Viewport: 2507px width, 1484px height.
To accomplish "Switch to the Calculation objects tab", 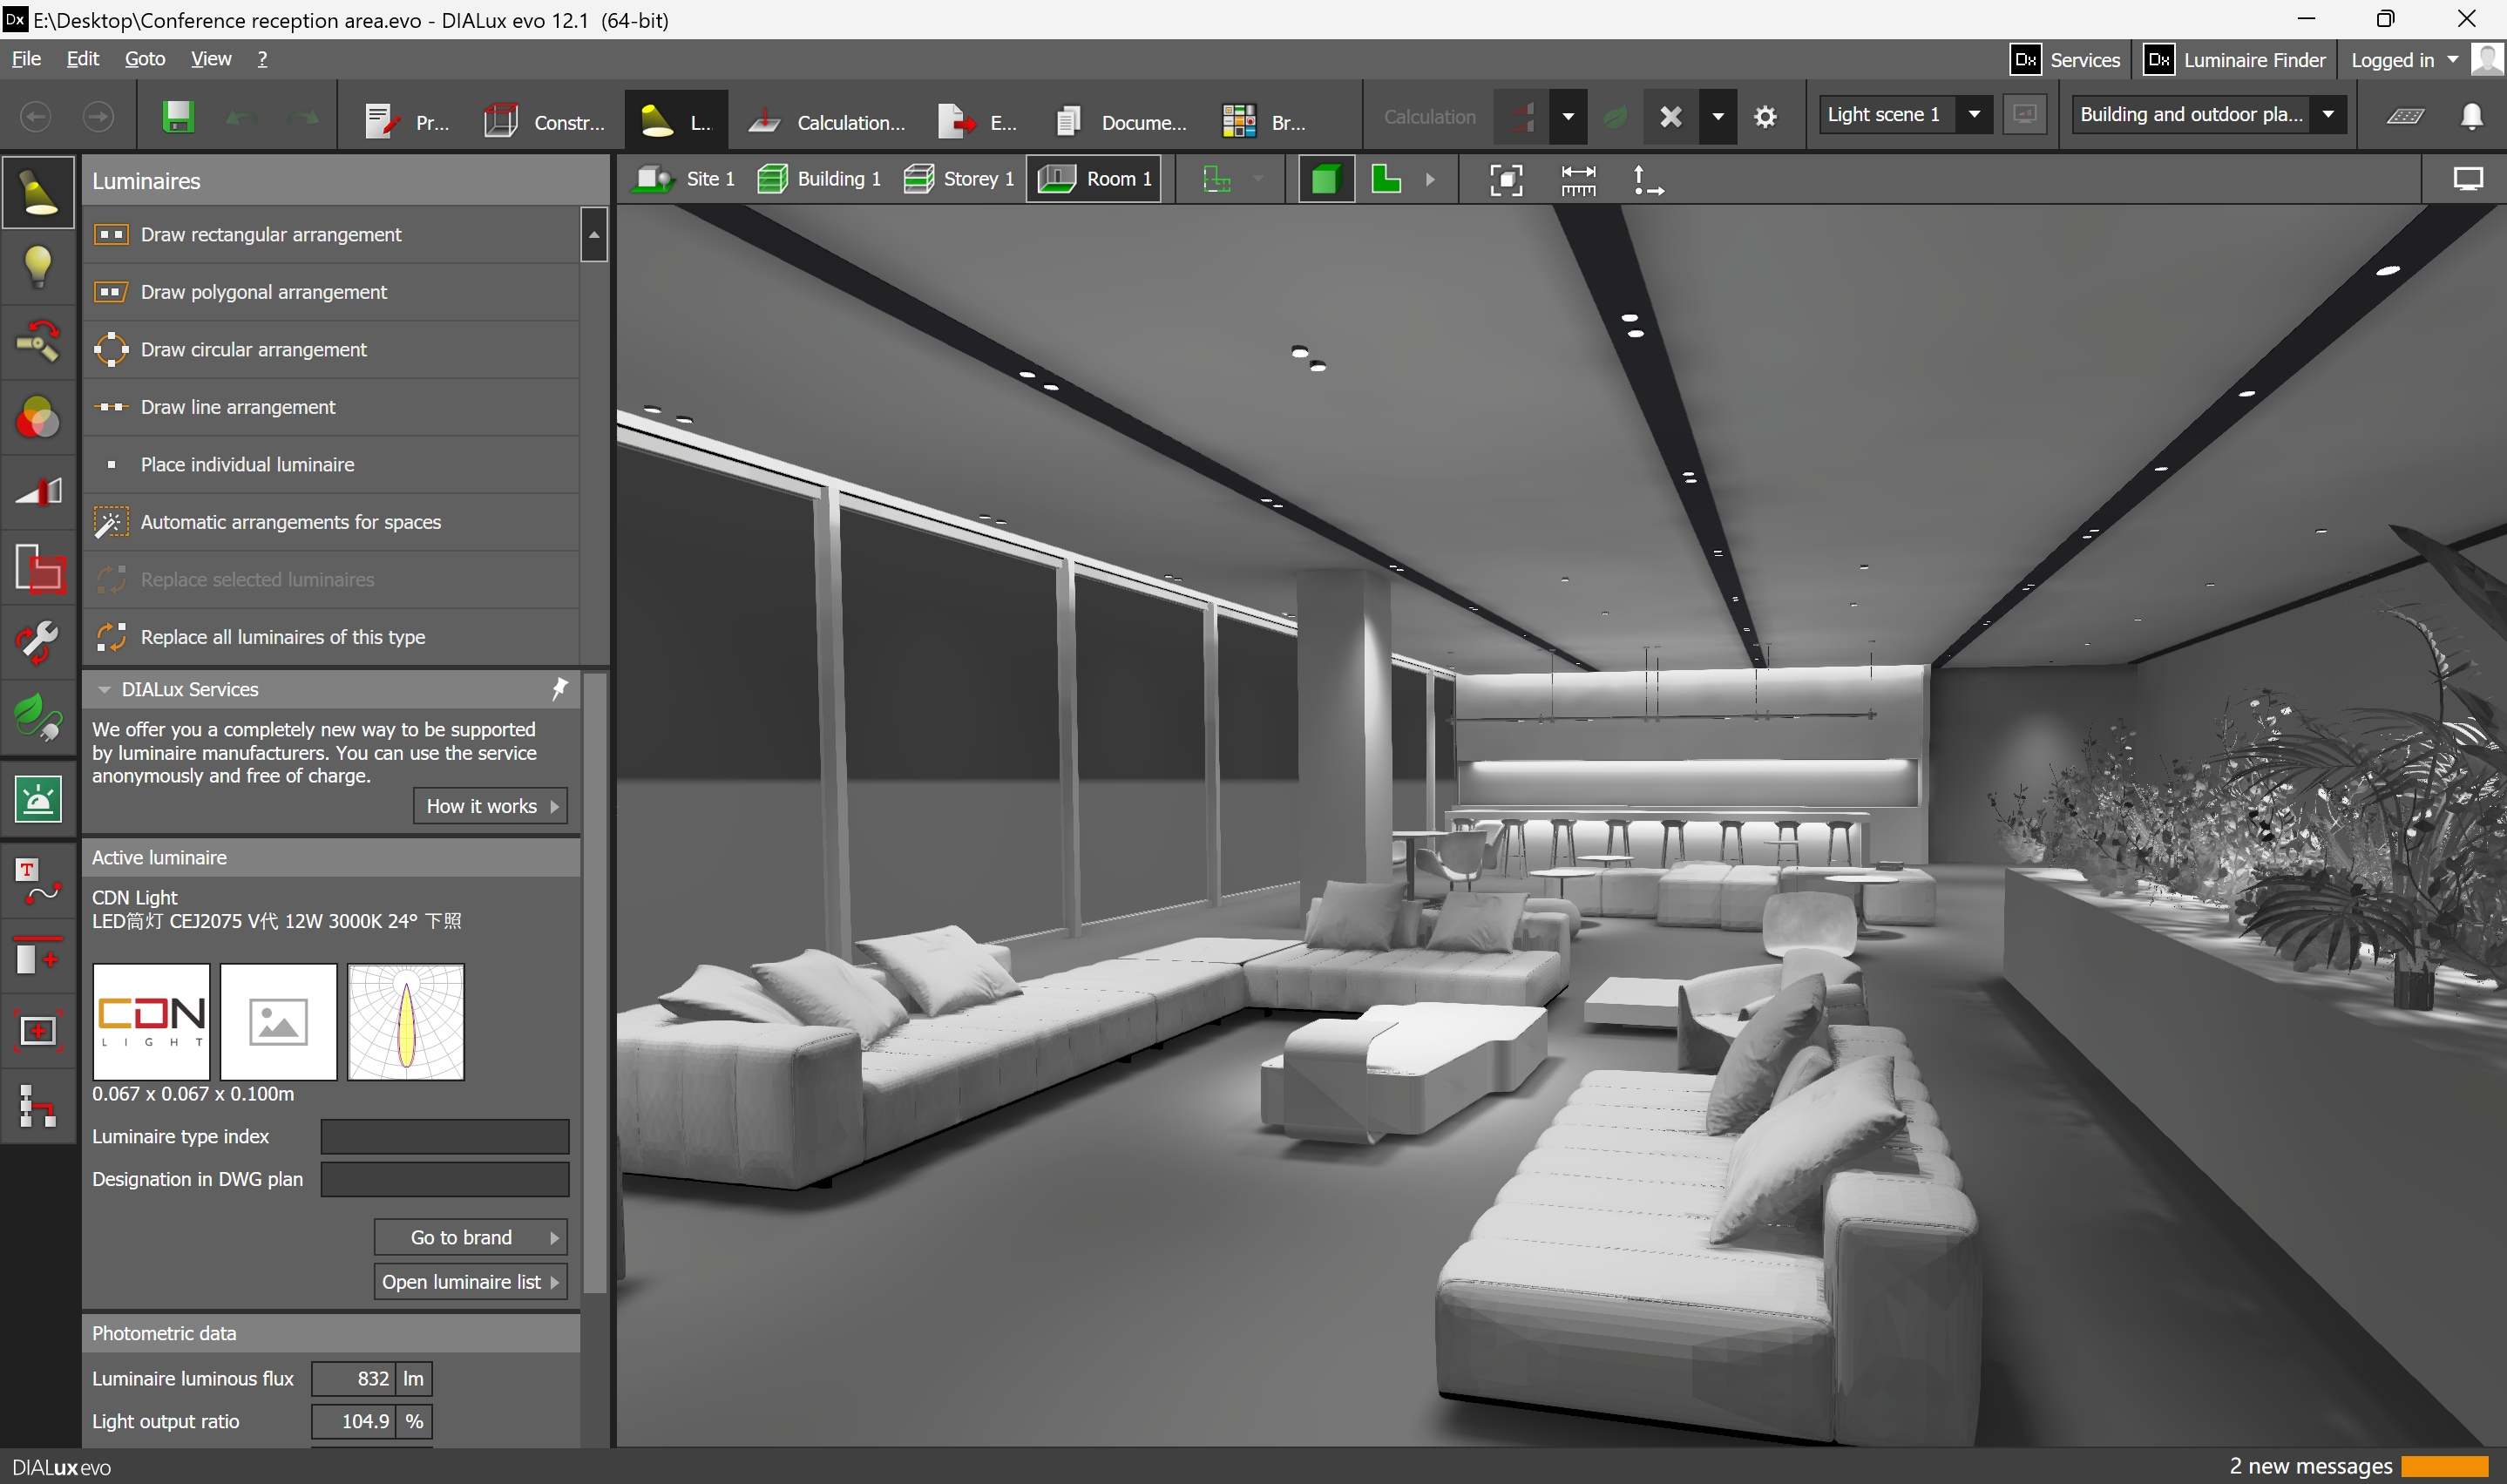I will click(x=828, y=122).
